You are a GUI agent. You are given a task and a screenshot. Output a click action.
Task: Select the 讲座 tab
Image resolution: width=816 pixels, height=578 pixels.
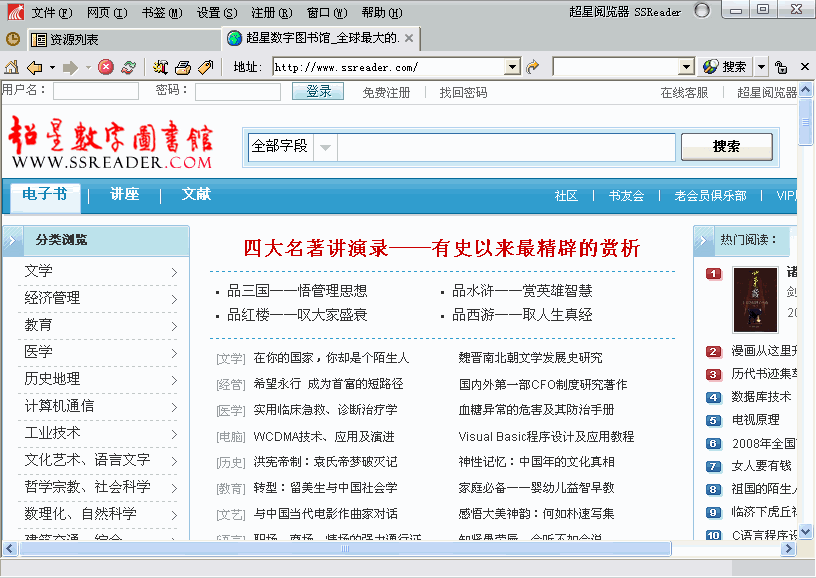pos(124,195)
